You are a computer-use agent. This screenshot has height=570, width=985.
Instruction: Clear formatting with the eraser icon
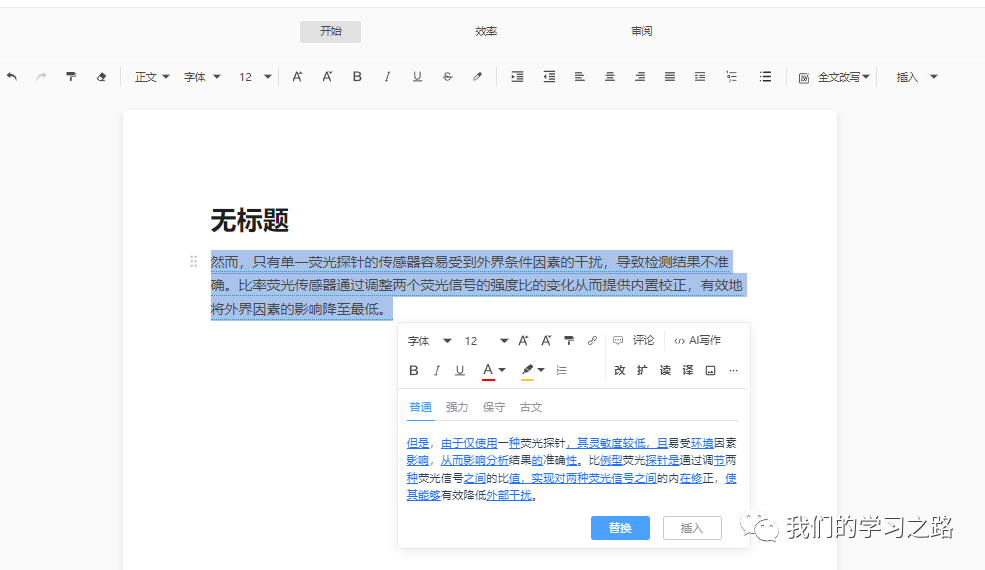click(x=101, y=77)
